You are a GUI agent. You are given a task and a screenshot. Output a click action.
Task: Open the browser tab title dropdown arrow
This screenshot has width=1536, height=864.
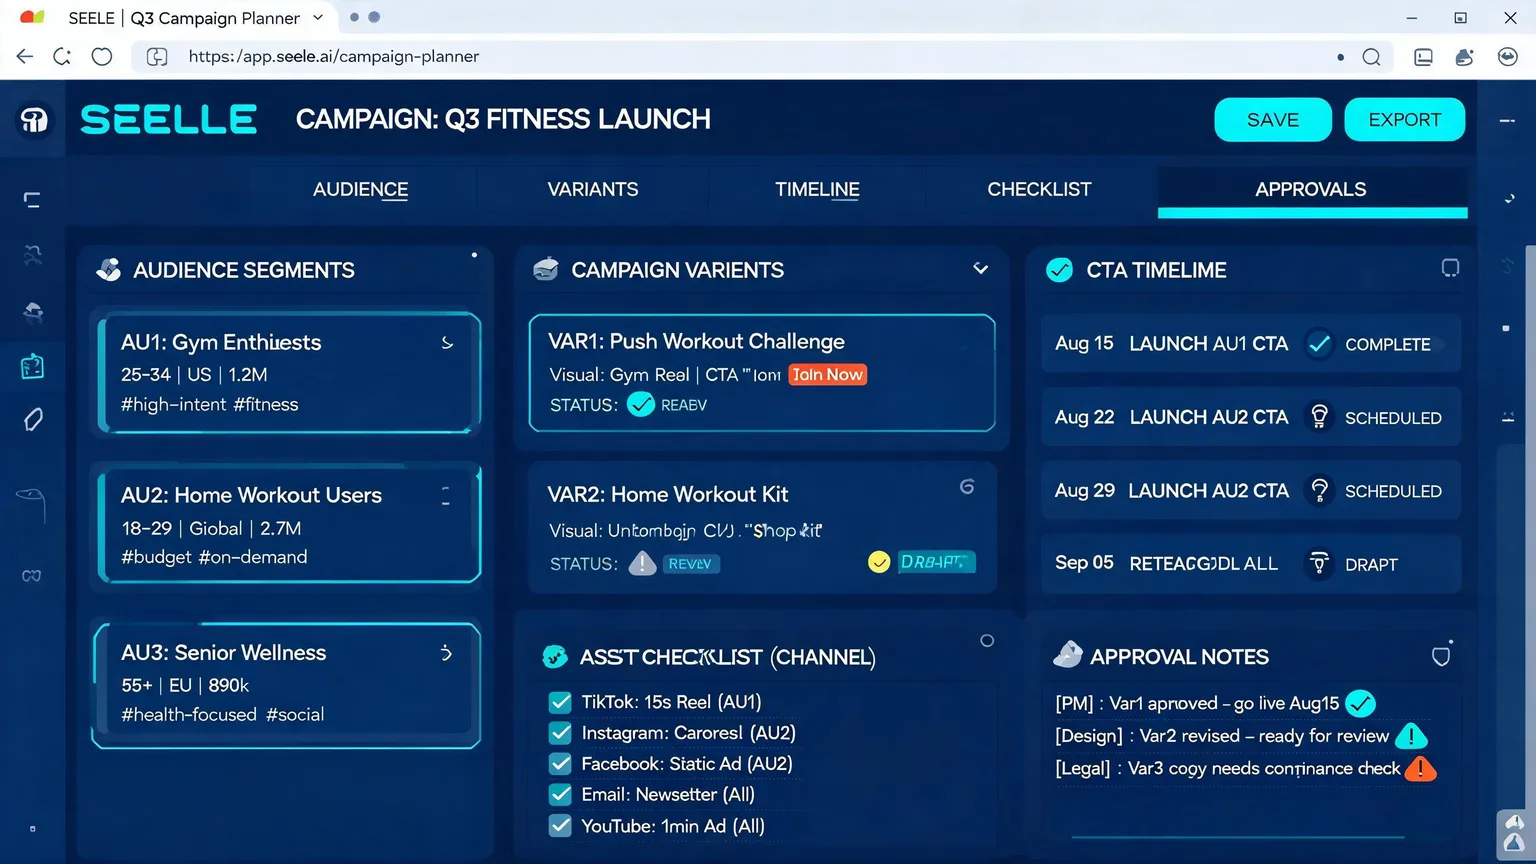click(318, 17)
